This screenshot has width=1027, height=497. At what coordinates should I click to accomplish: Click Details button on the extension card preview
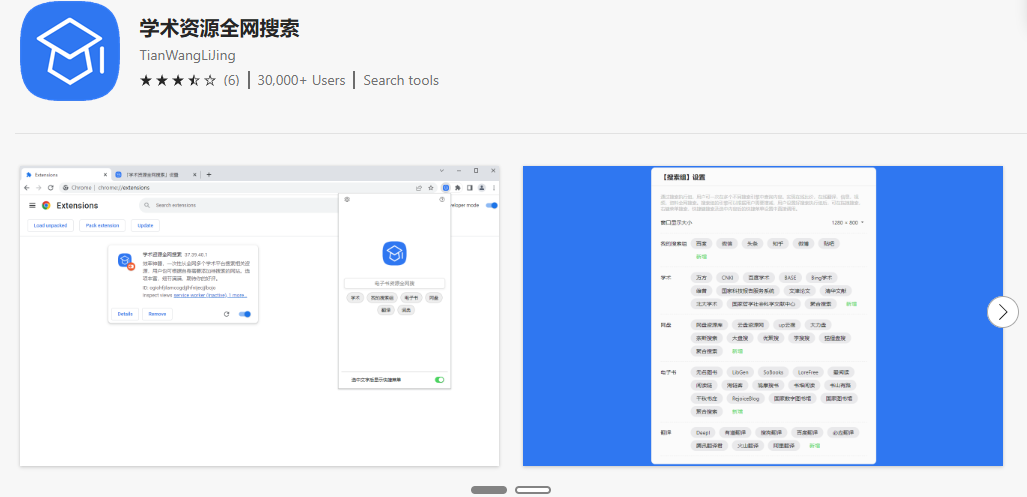point(124,314)
